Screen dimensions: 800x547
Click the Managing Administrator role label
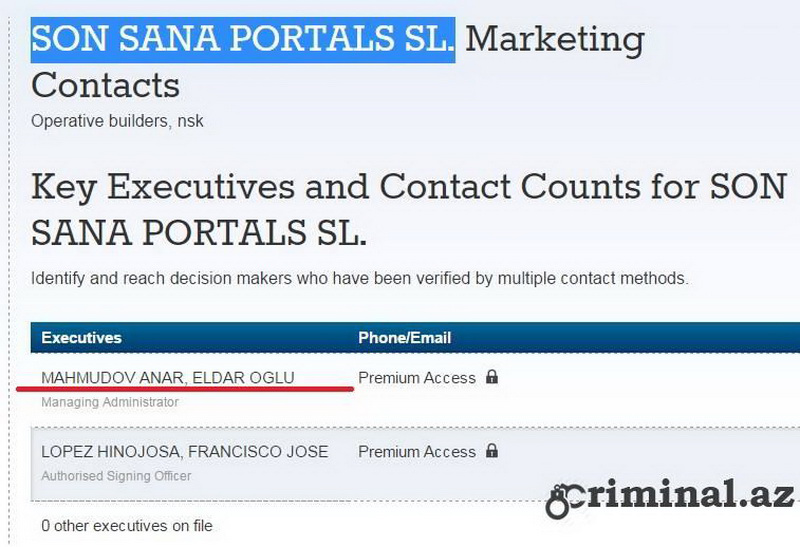(x=110, y=402)
